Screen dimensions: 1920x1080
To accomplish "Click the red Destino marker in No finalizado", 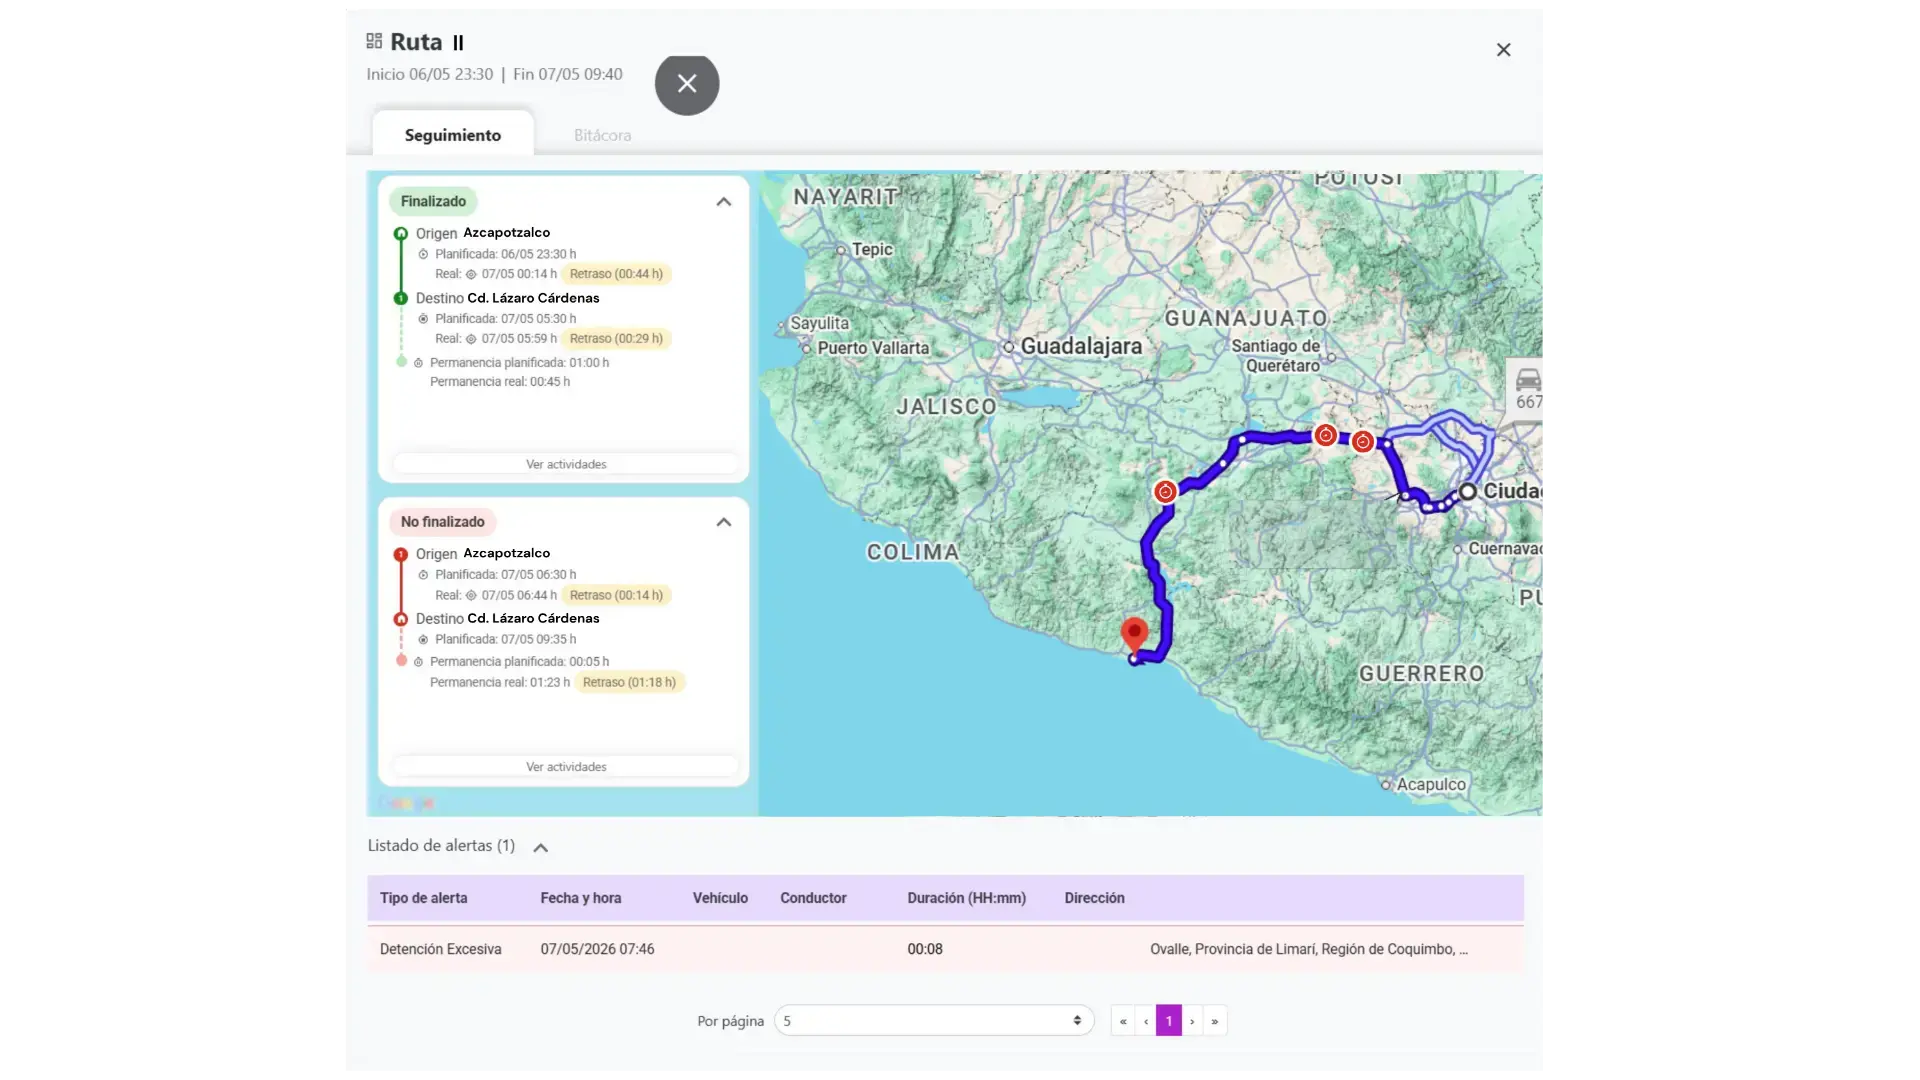I will pyautogui.click(x=401, y=619).
